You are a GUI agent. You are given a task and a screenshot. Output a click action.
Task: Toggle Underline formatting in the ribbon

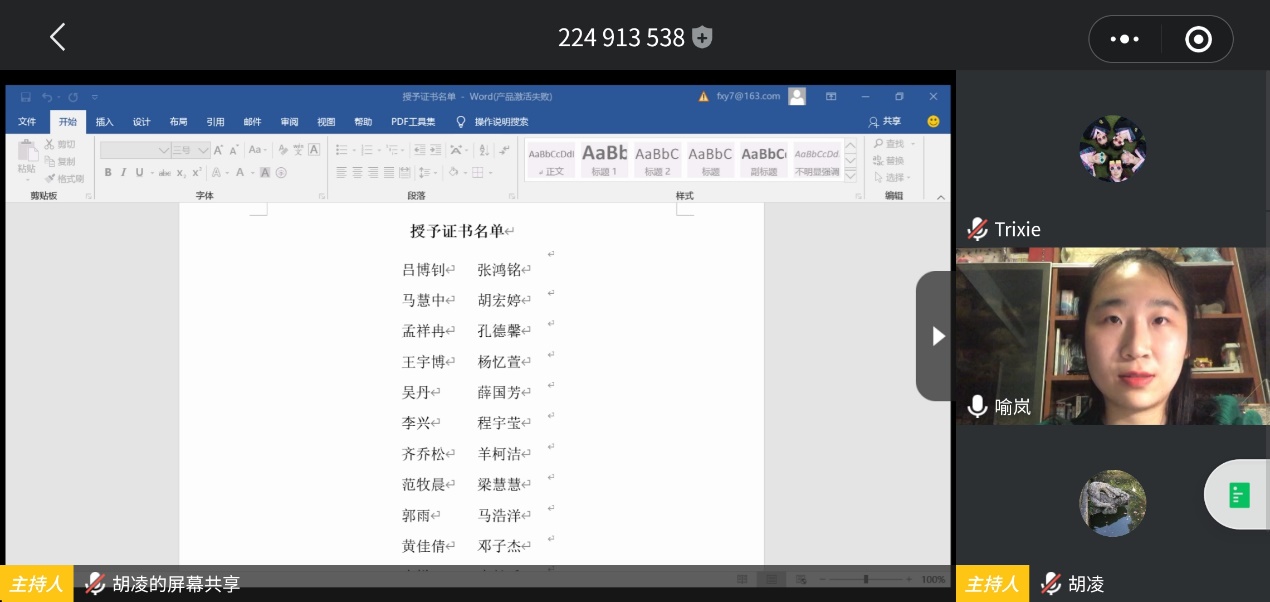[138, 173]
